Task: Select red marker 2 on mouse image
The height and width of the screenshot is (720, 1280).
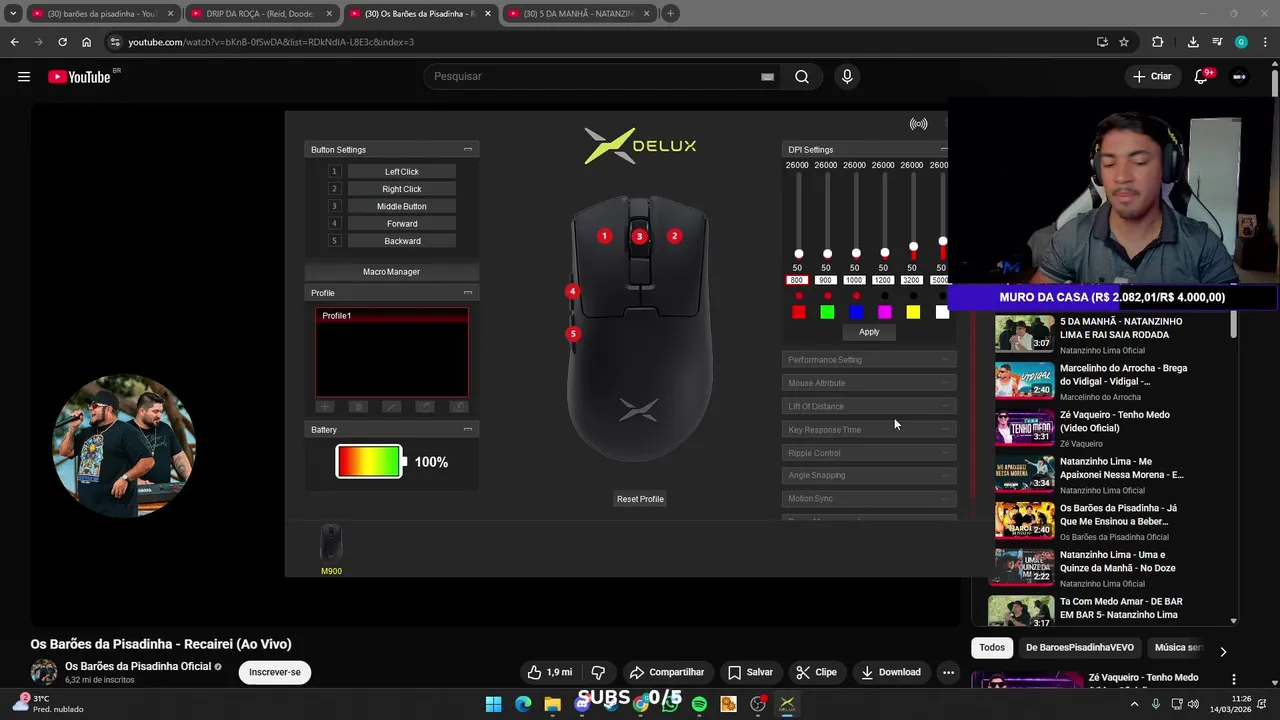Action: [674, 236]
